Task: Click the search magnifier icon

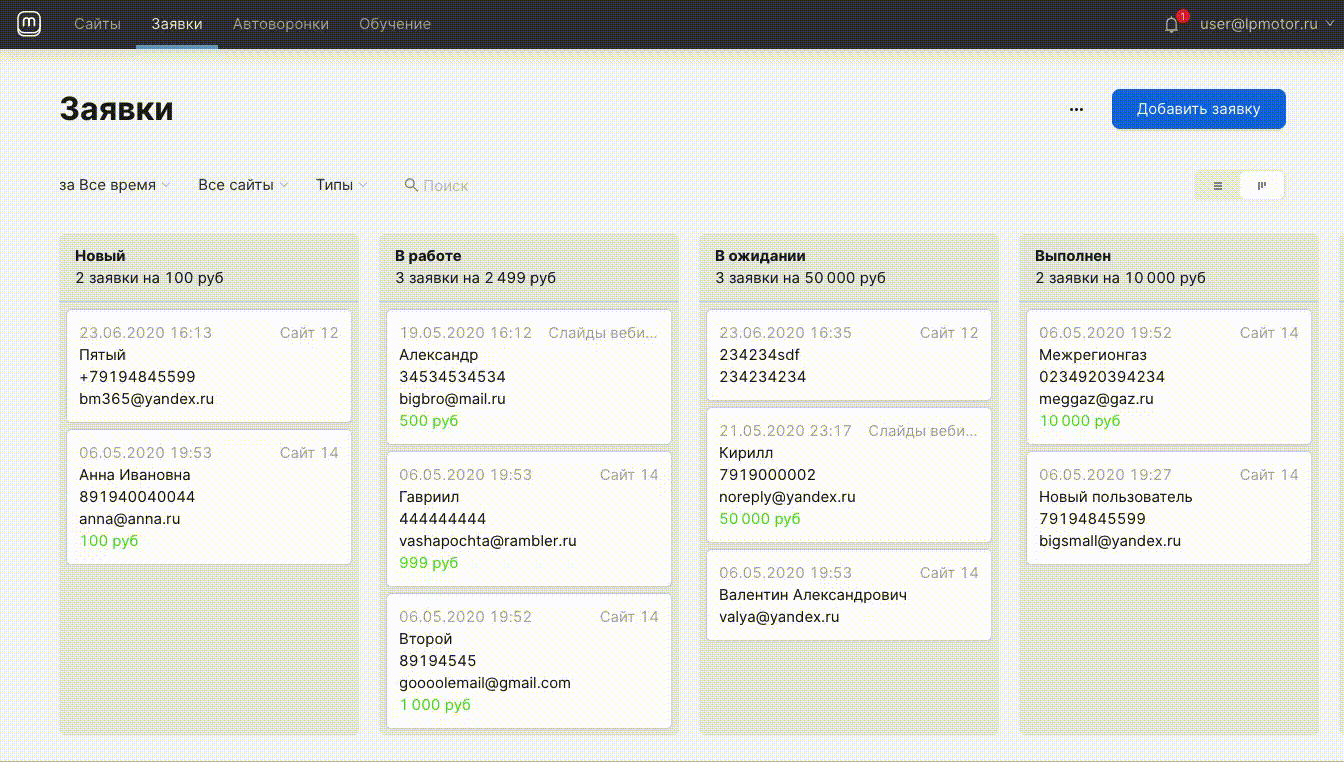Action: coord(410,185)
